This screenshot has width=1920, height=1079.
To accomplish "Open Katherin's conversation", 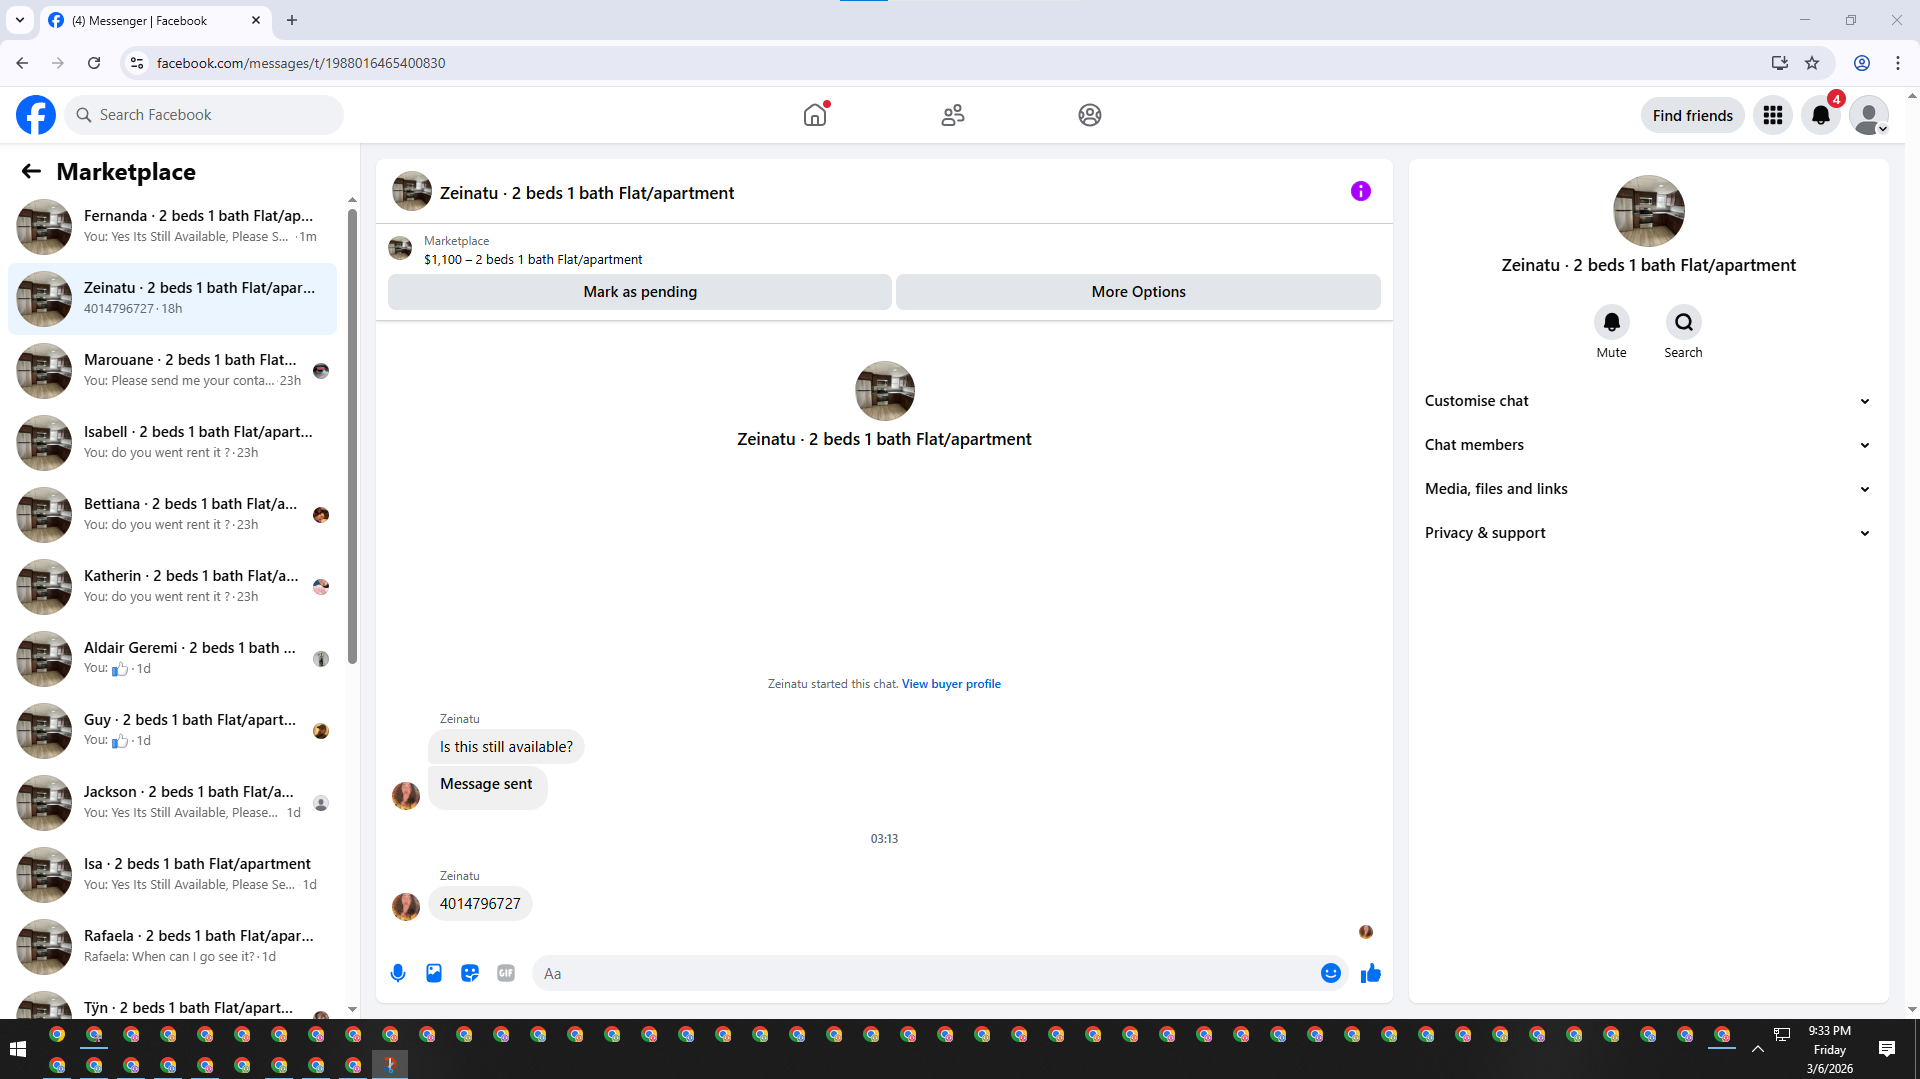I will coord(172,586).
